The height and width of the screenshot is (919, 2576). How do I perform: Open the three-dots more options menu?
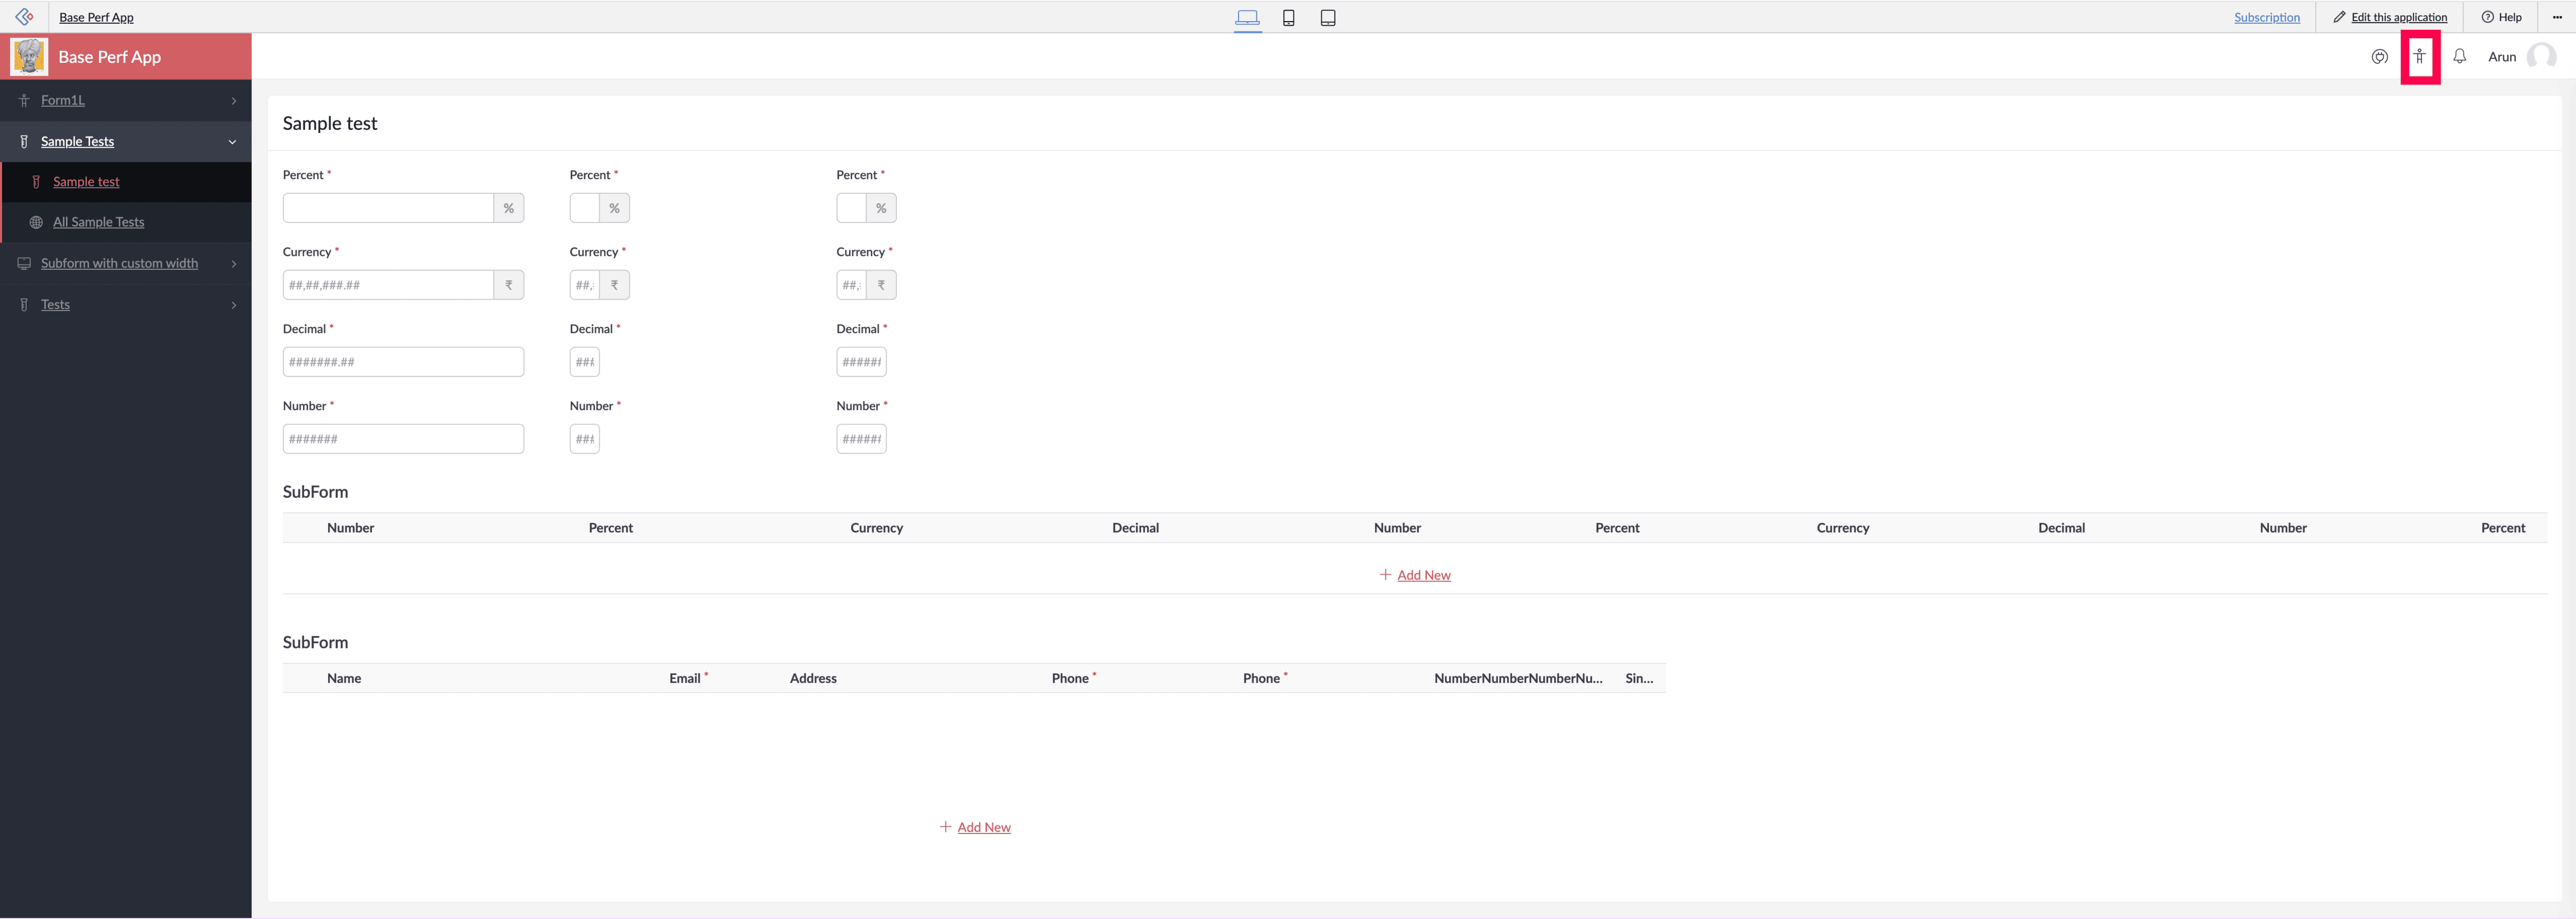point(2557,17)
